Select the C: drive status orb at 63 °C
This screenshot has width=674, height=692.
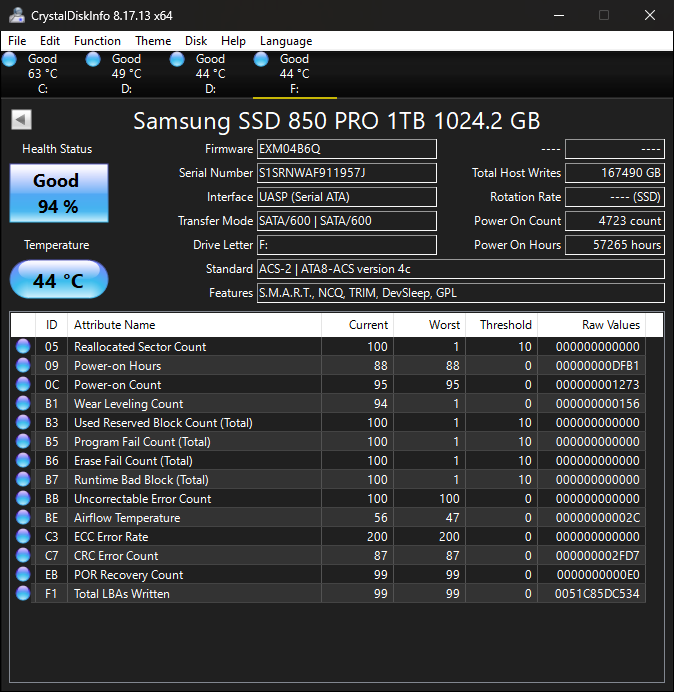10,60
